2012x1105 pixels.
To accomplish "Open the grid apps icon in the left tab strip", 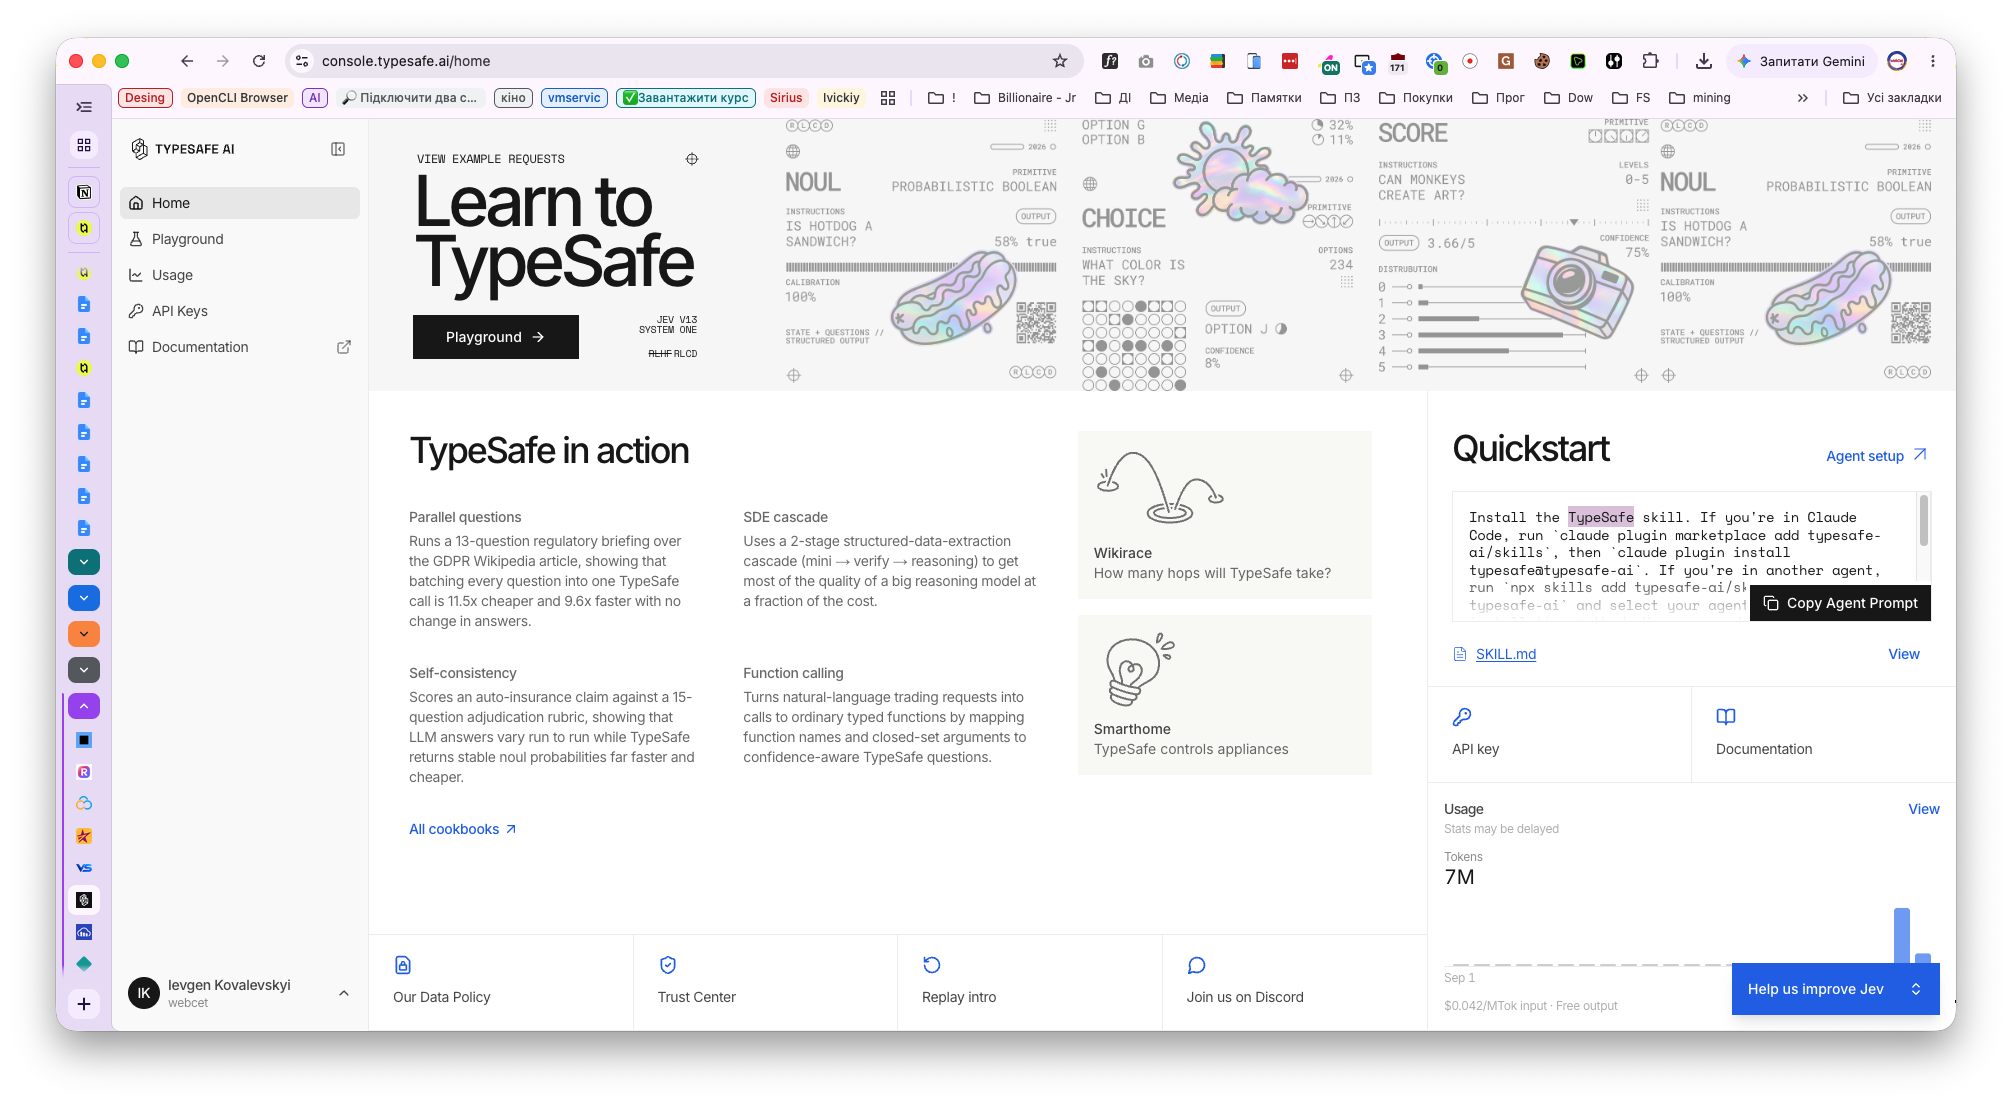I will pos(84,145).
